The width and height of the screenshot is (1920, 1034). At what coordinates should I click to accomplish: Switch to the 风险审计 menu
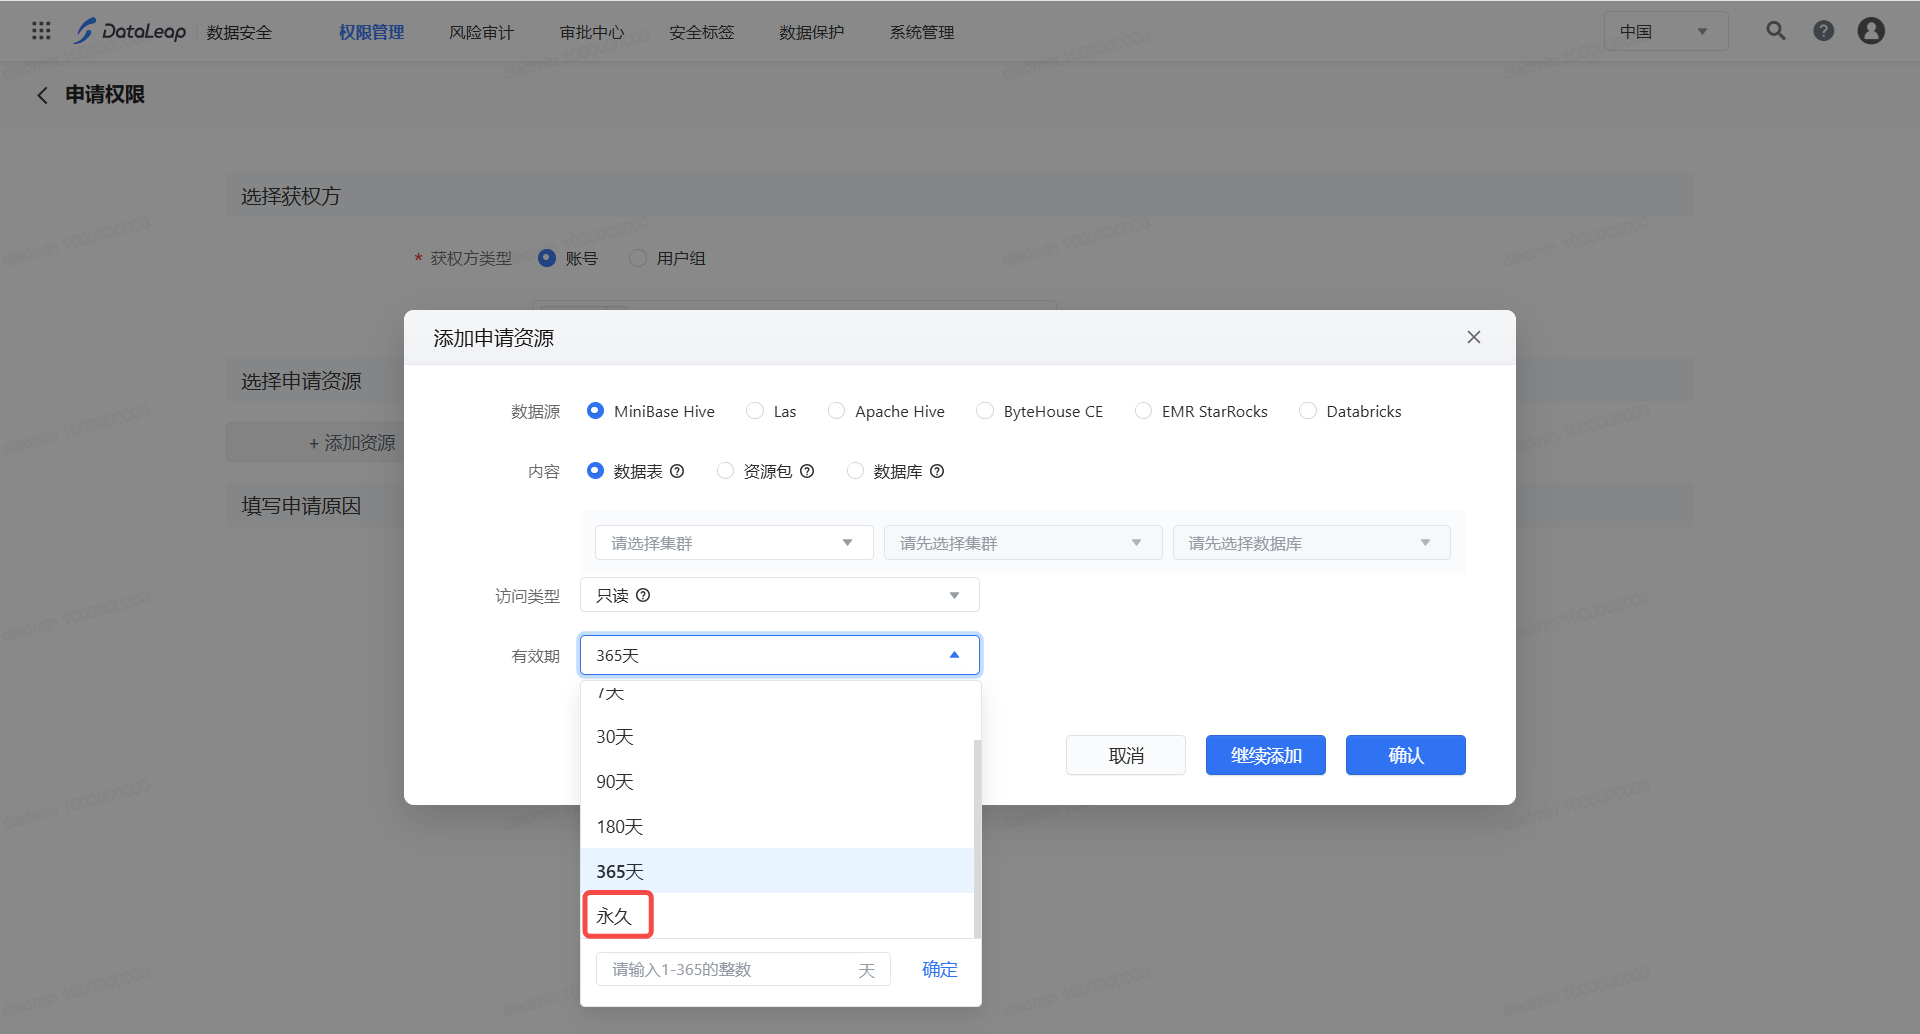[481, 32]
